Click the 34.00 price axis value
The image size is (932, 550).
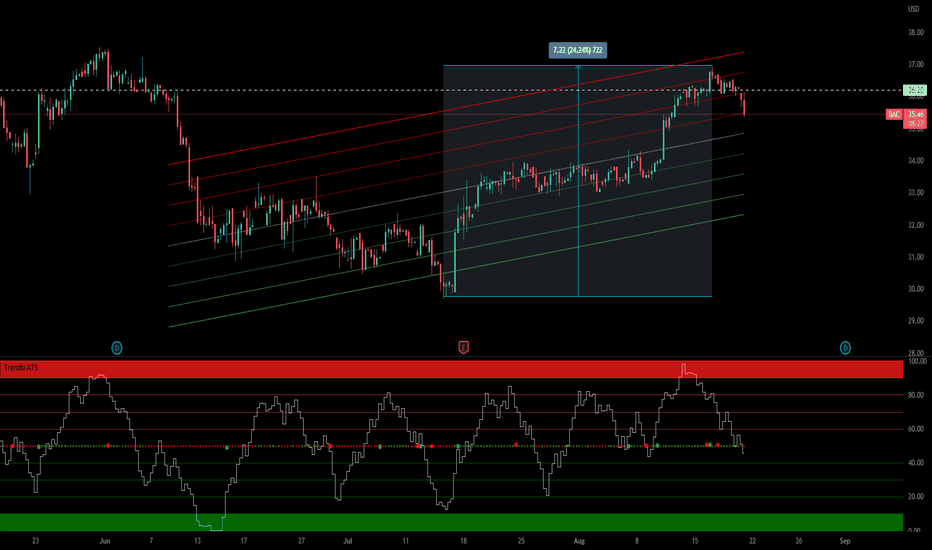[915, 161]
